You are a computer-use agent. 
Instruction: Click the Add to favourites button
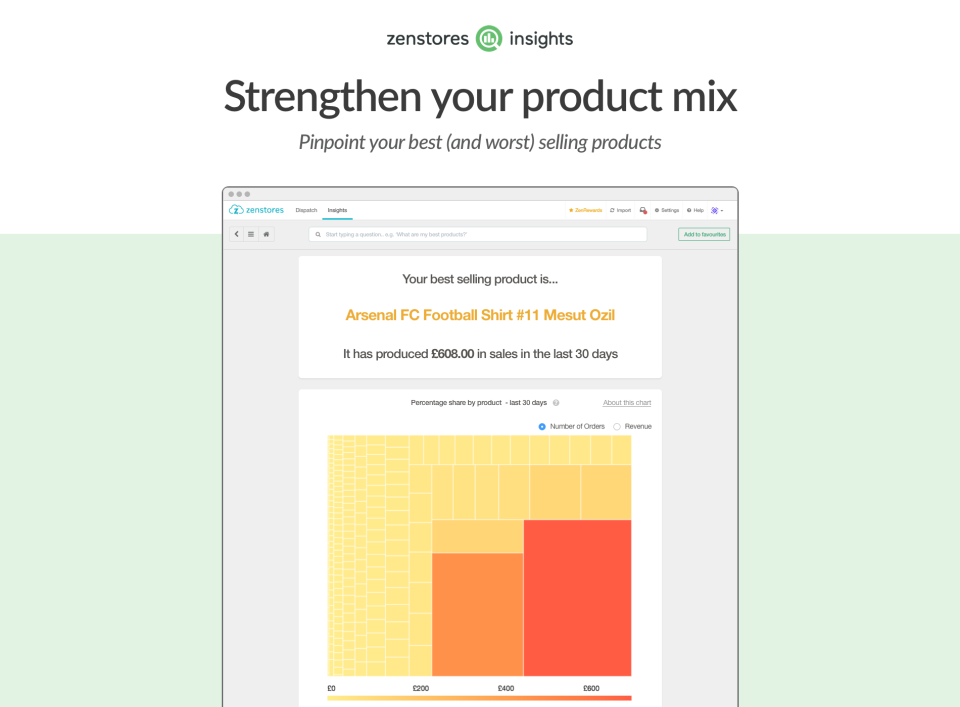[704, 234]
